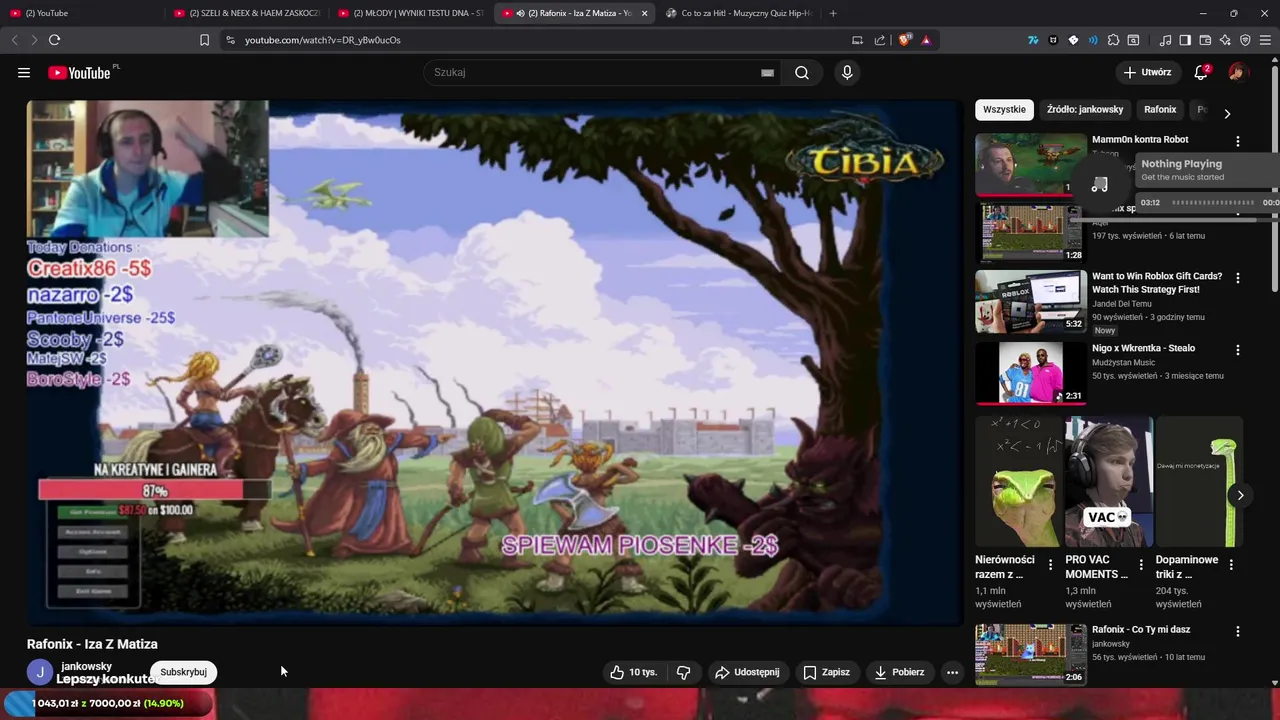
Task: Open the jankowsky channel name link
Action: 86,666
